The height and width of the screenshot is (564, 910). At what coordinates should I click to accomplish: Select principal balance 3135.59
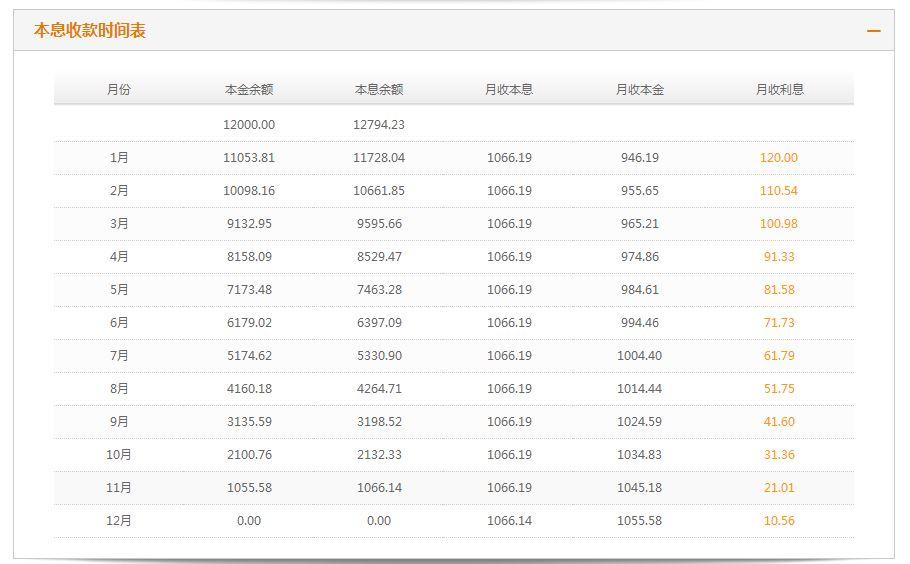click(249, 422)
